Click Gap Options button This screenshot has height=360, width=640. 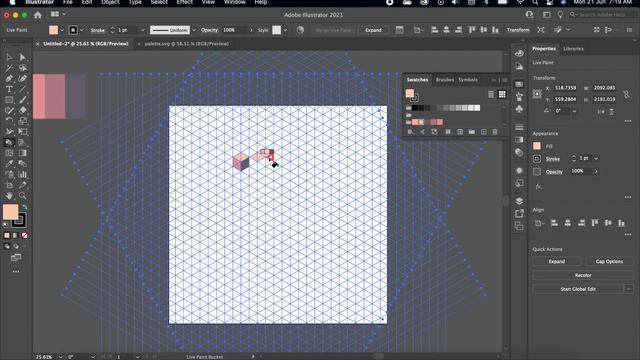(609, 261)
